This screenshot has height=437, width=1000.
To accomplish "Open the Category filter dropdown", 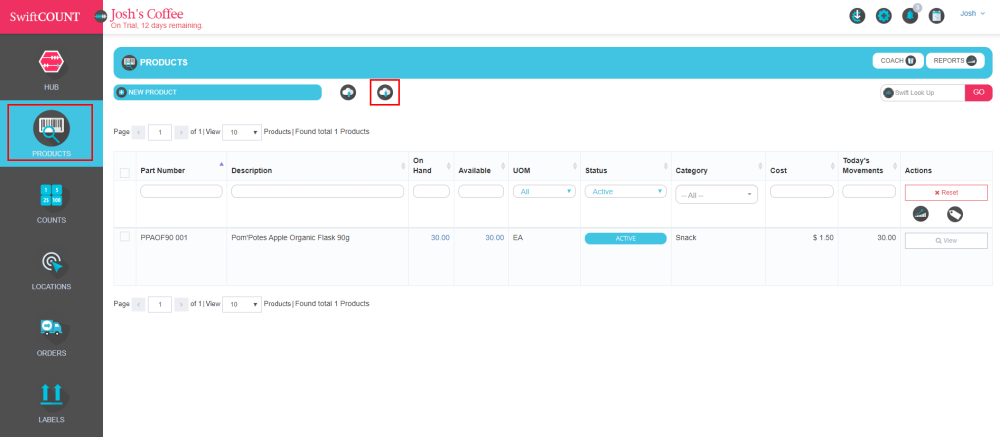I will pyautogui.click(x=716, y=195).
